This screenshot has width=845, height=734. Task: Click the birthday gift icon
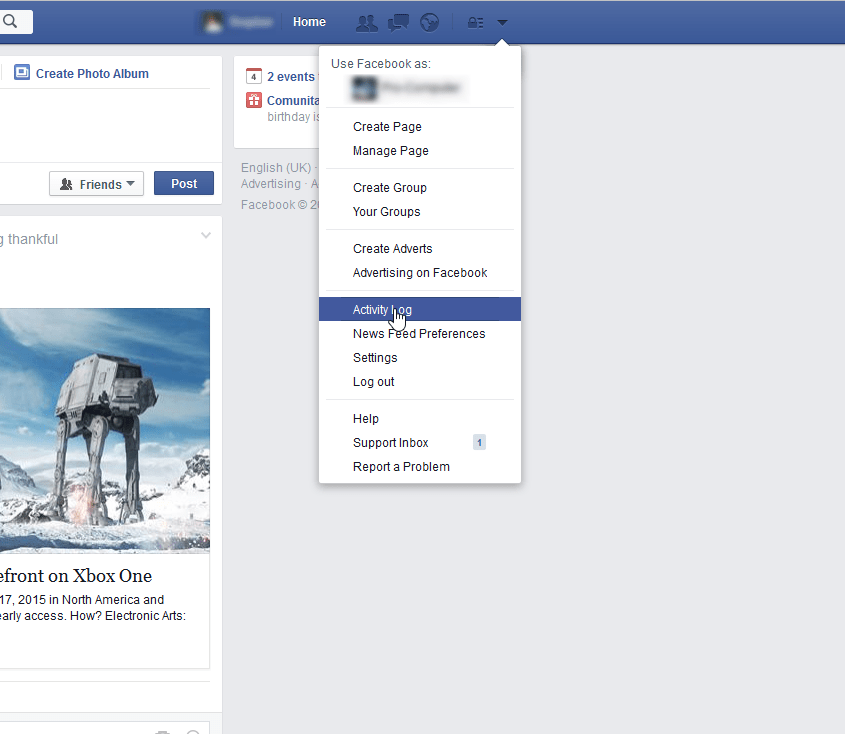coord(254,100)
